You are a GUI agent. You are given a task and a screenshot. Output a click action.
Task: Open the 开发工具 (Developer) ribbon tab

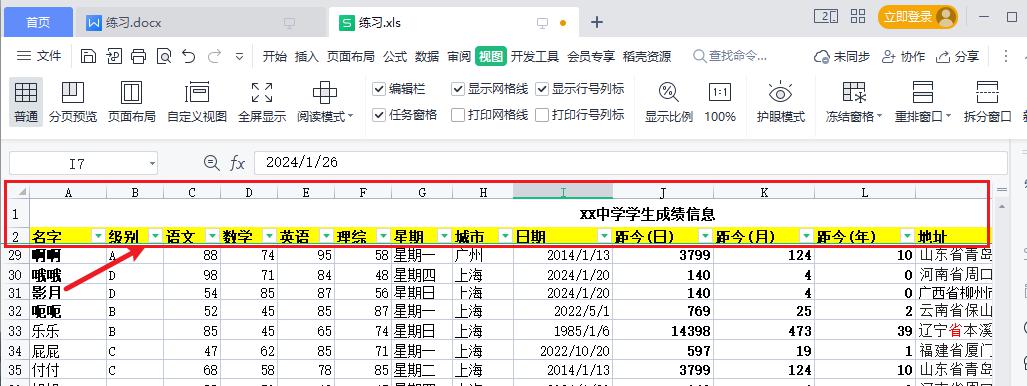534,56
